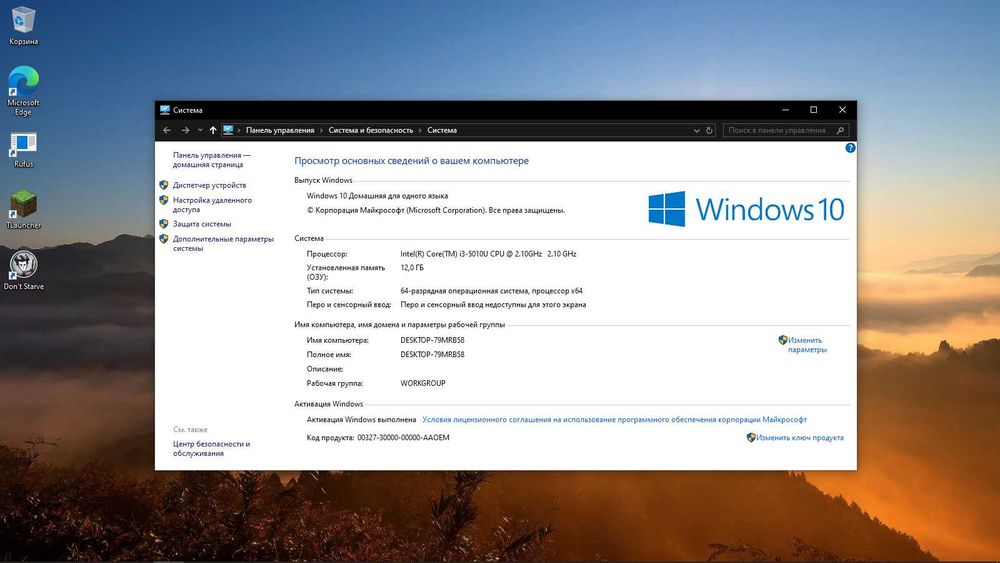Click the search magnifier icon
The image size is (1000, 563).
coord(840,130)
